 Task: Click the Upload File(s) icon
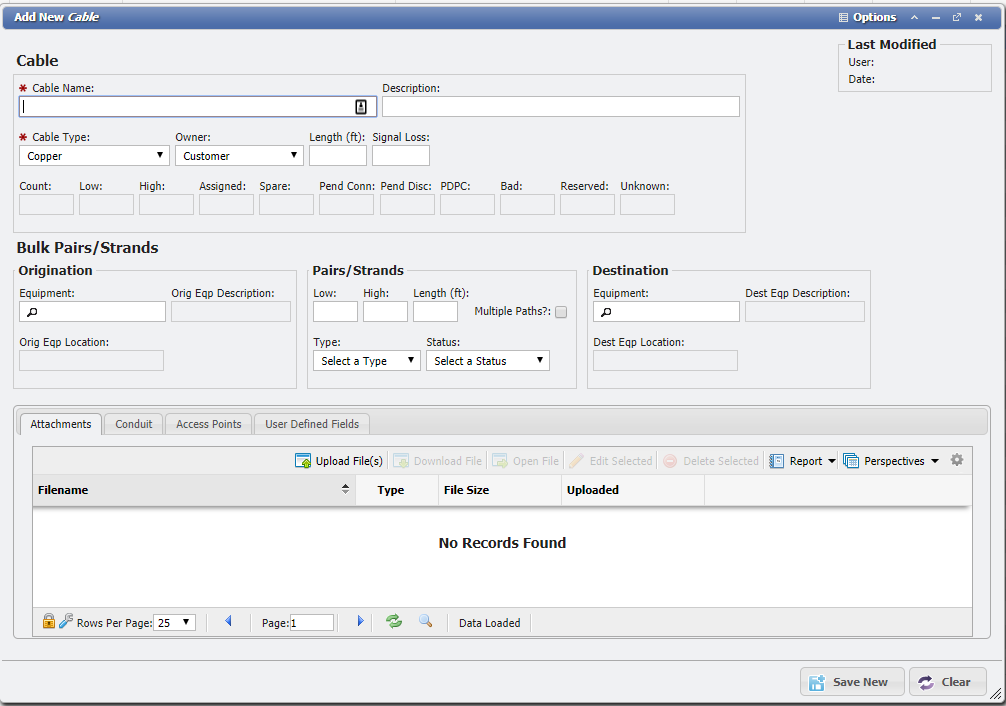303,461
